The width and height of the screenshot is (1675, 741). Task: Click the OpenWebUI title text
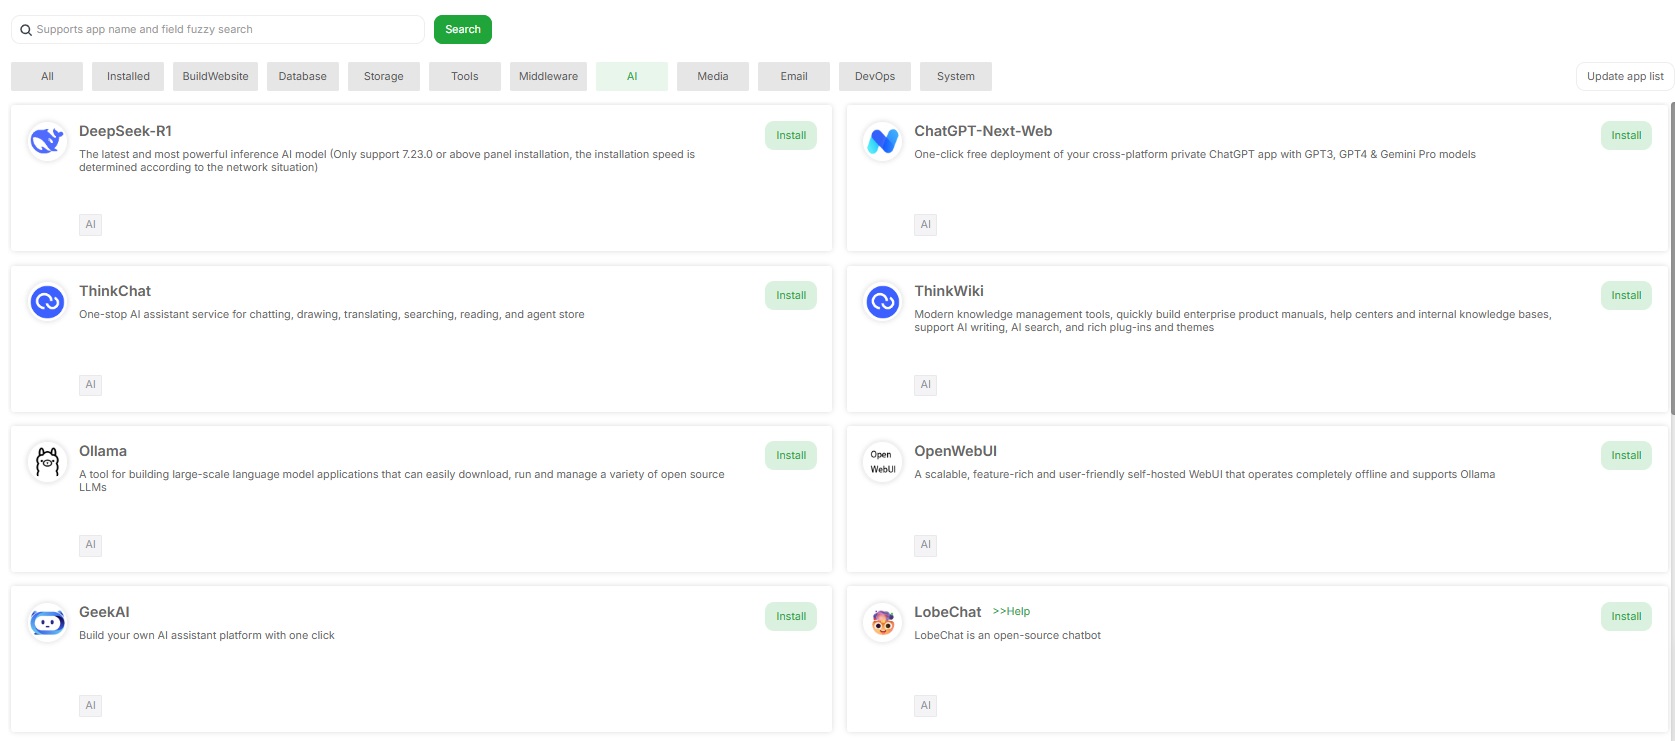[955, 451]
